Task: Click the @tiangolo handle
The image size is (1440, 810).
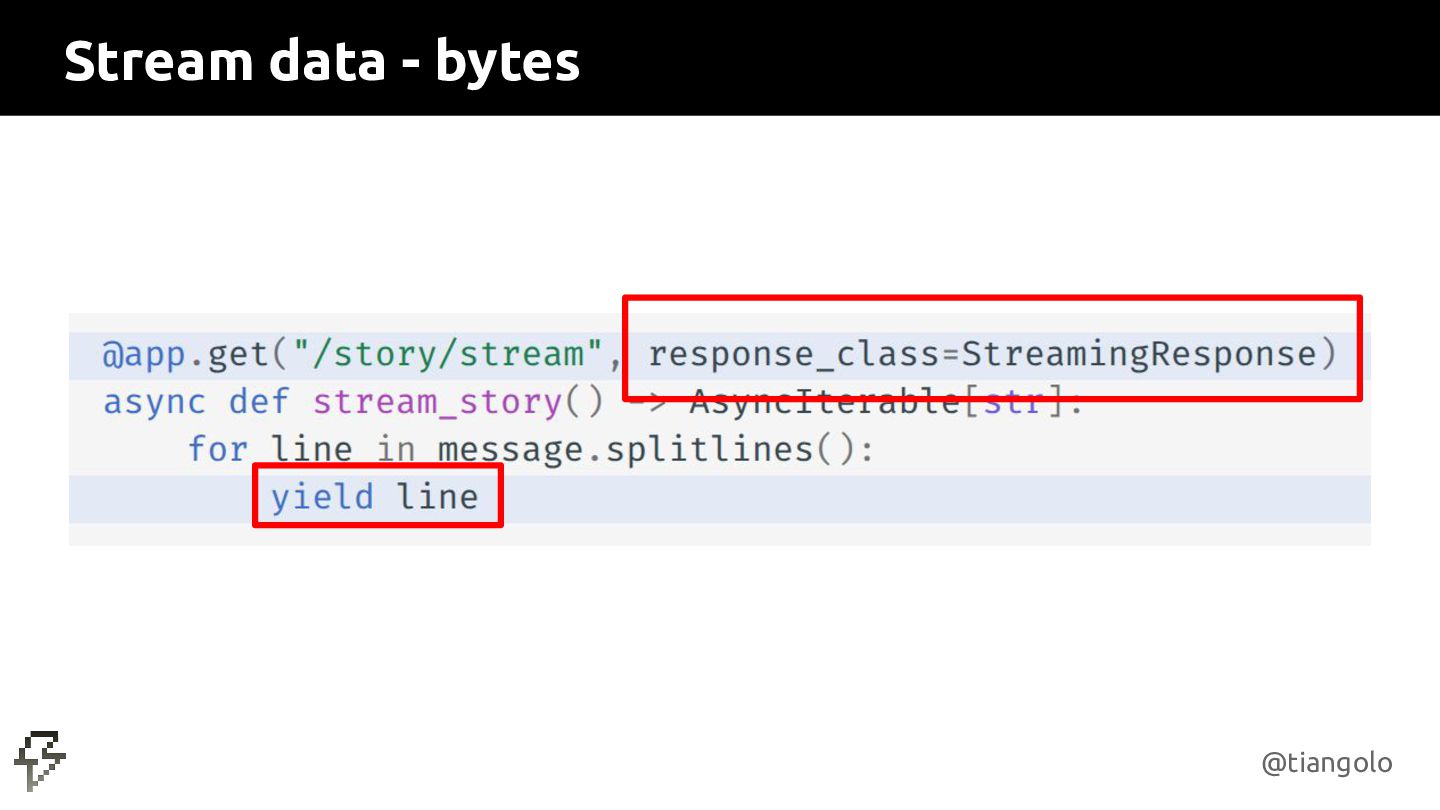Action: [1326, 764]
